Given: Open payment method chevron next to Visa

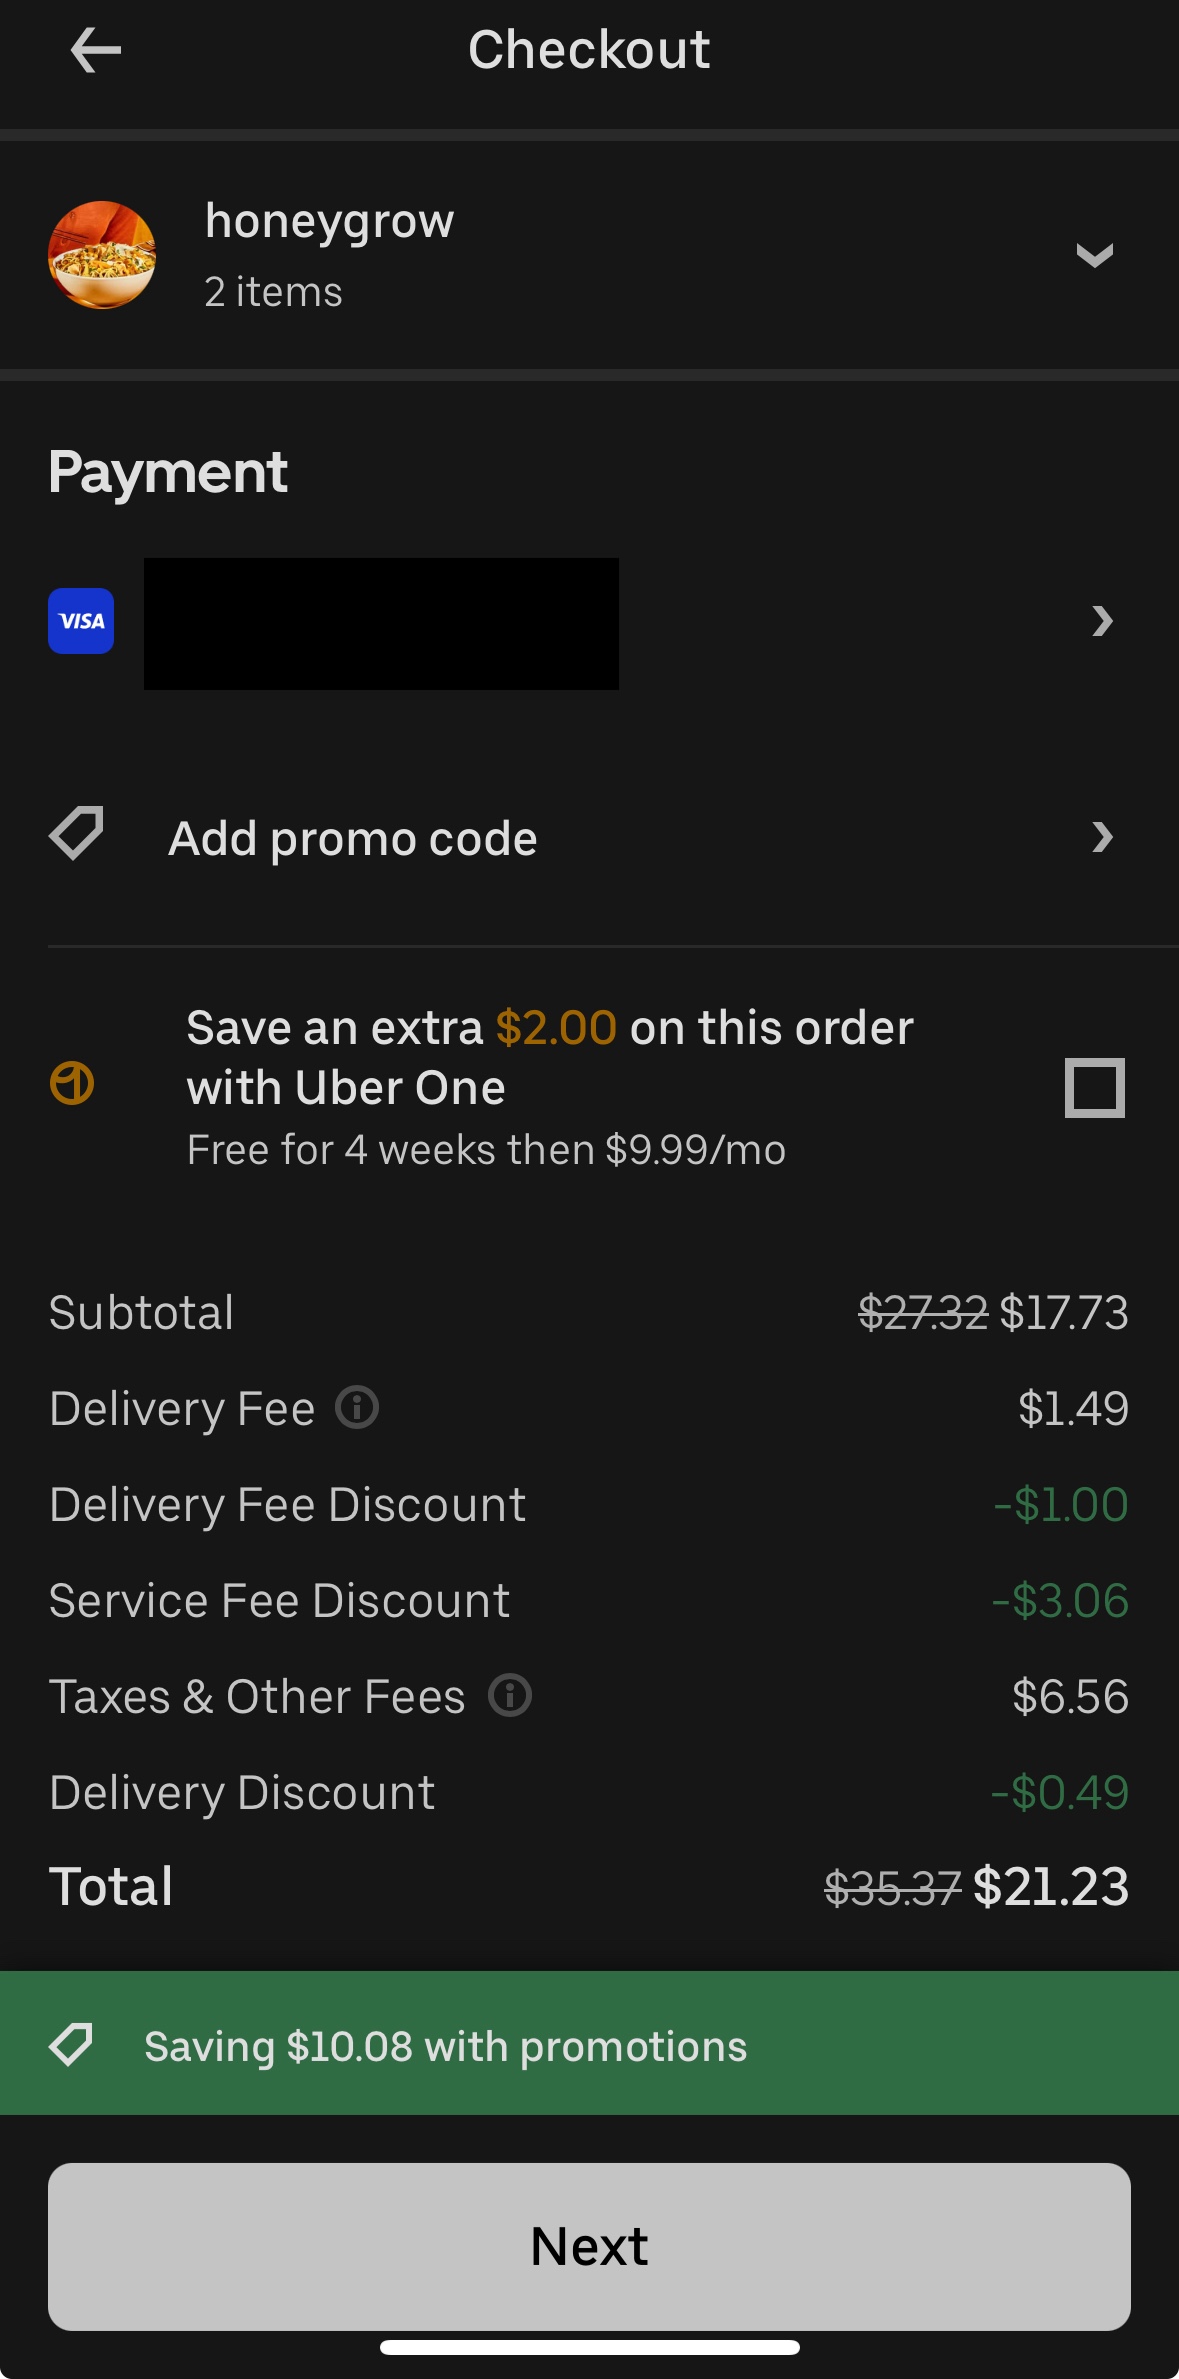Looking at the screenshot, I should pyautogui.click(x=1102, y=621).
